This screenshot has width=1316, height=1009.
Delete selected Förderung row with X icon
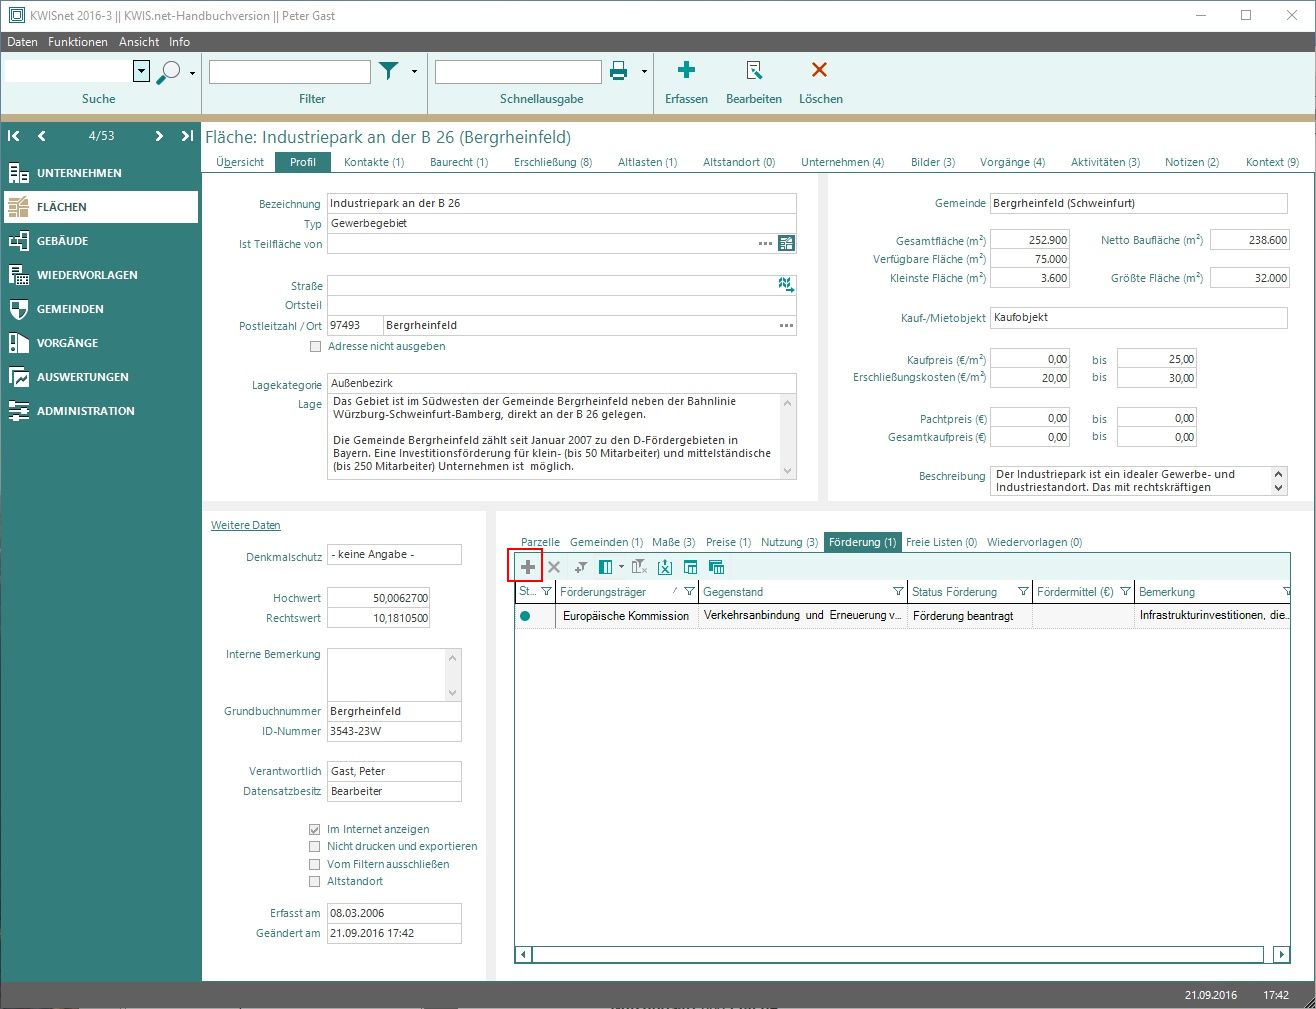[x=554, y=567]
